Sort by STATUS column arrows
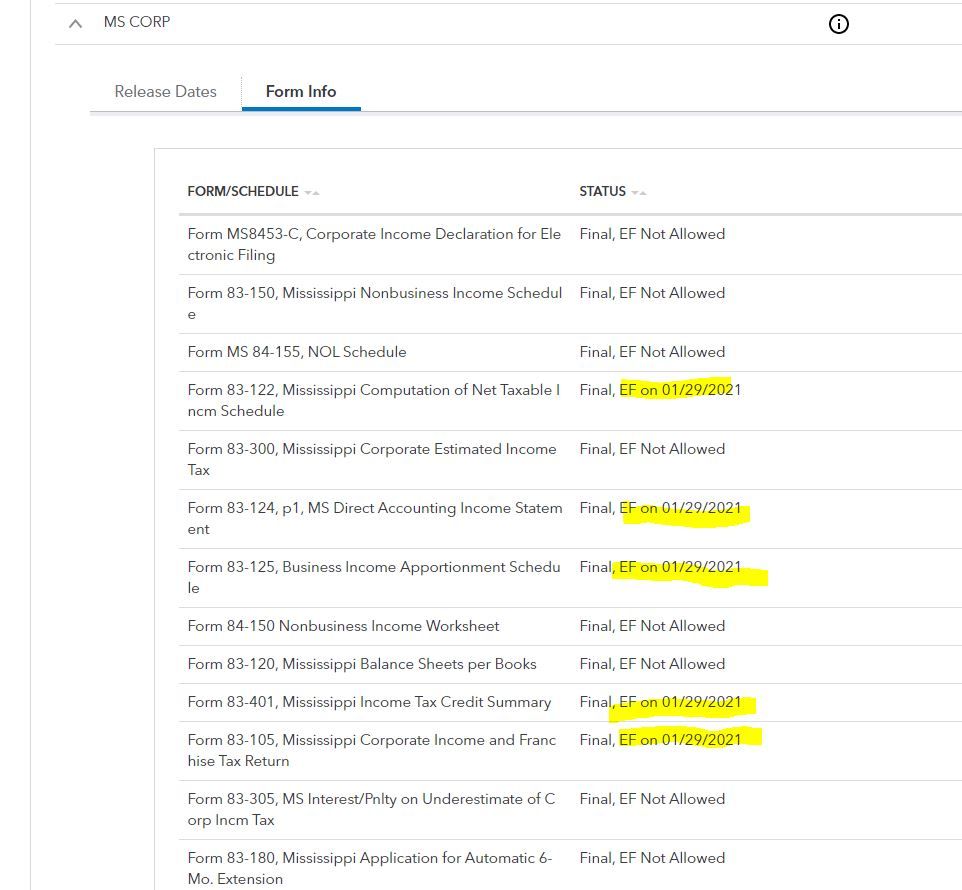Screen dimensions: 962x890 639,192
